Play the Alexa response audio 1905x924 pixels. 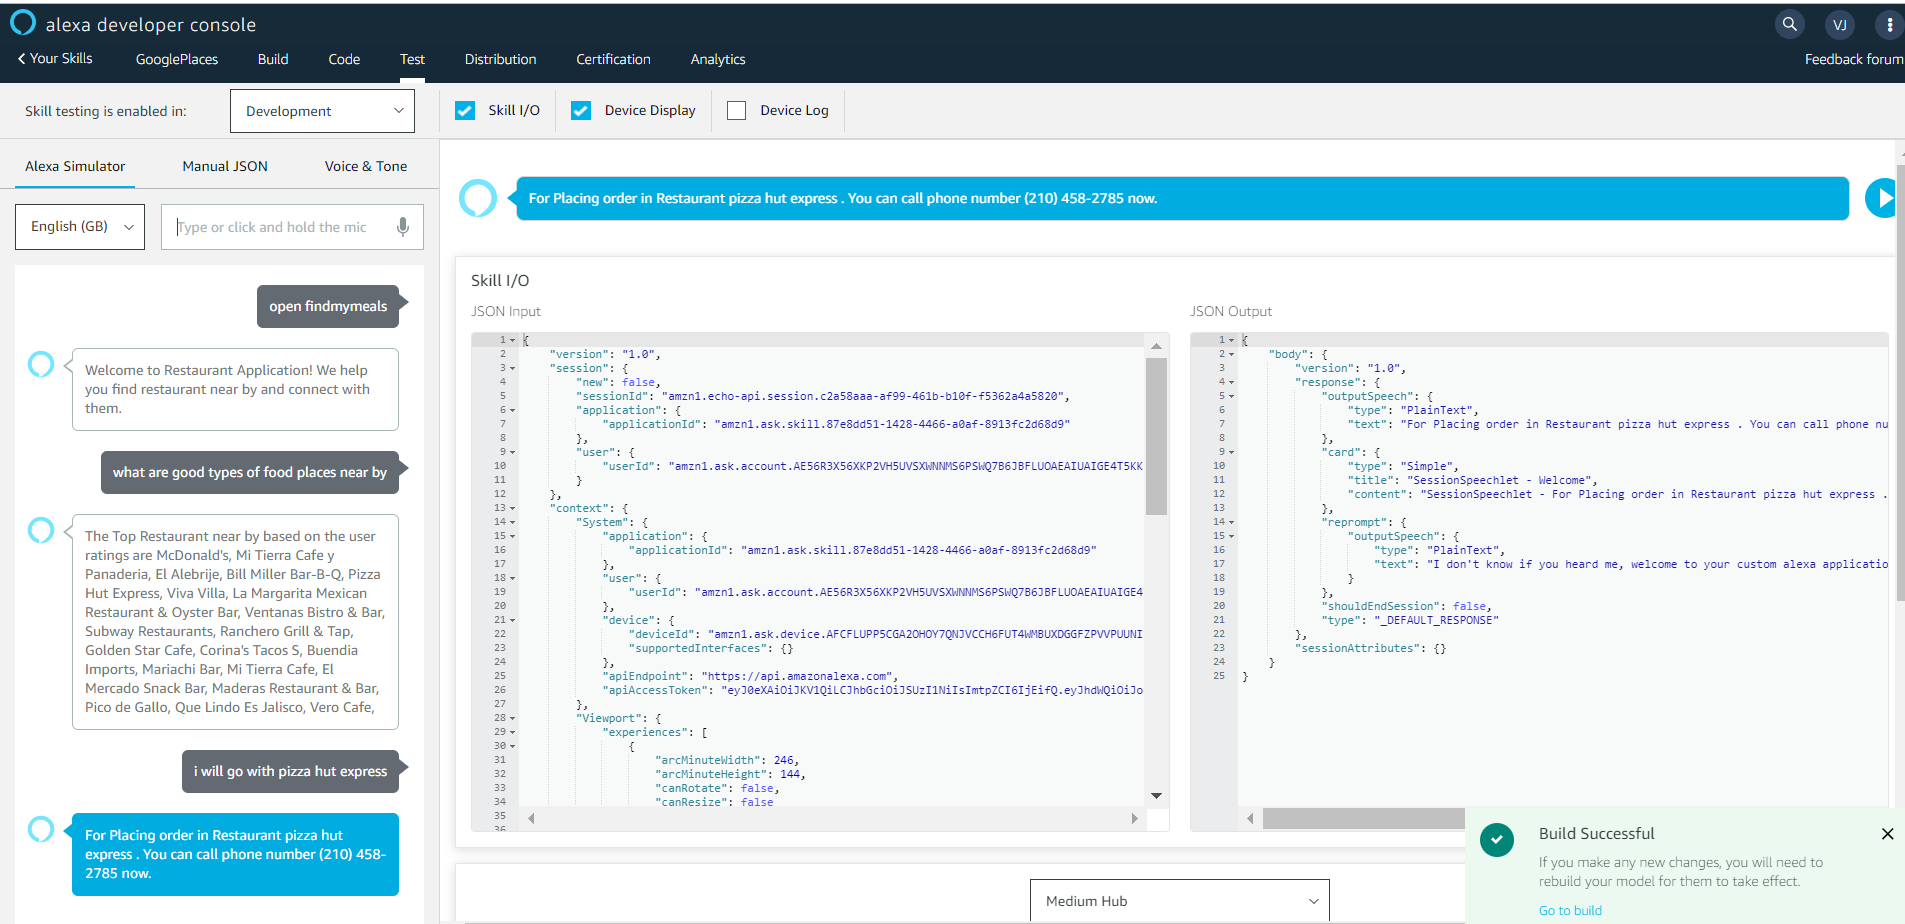click(1883, 198)
